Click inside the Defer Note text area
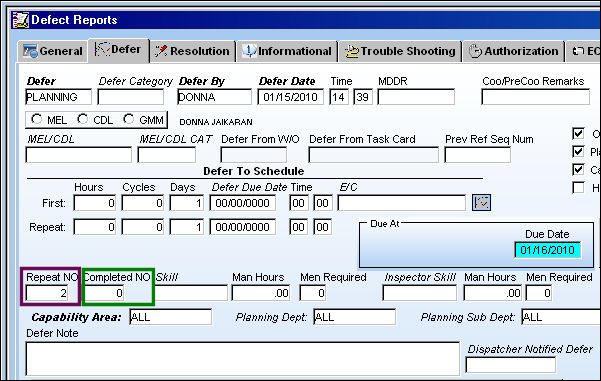Image resolution: width=601 pixels, height=381 pixels. coord(243,359)
